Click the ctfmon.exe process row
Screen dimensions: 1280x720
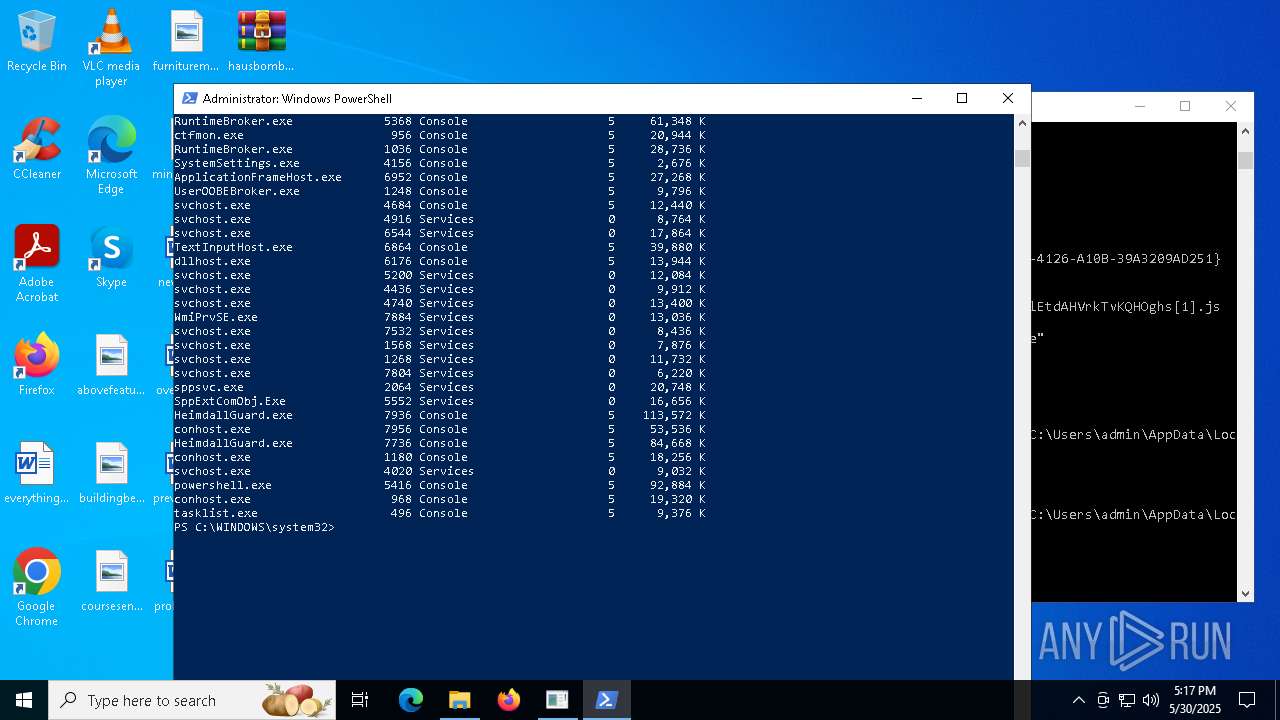click(x=440, y=135)
